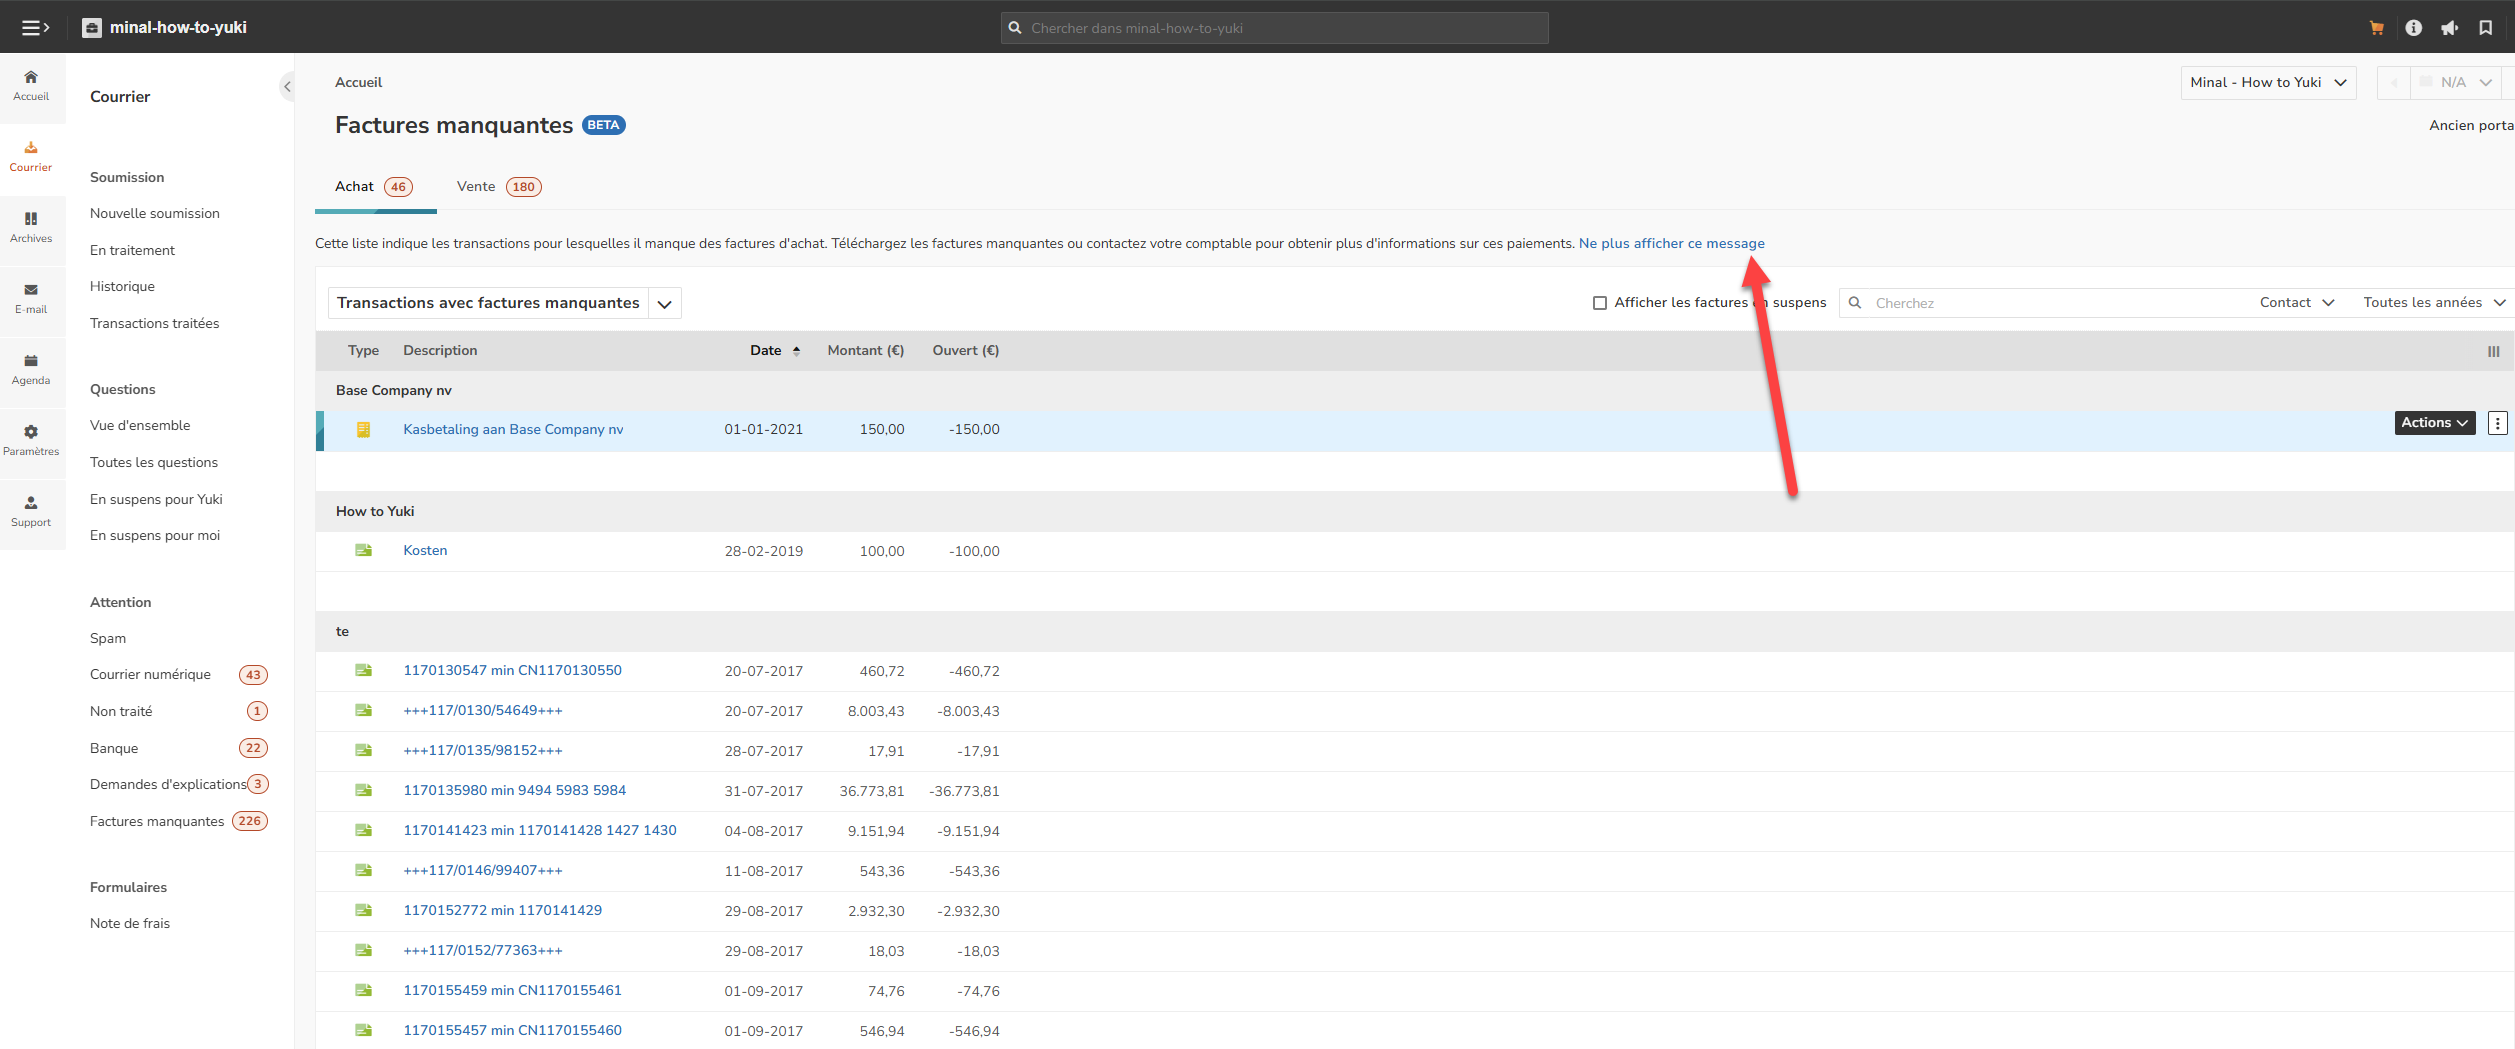Click the search magnifier in Cherchez field
Image resolution: width=2515 pixels, height=1049 pixels.
pos(1855,303)
